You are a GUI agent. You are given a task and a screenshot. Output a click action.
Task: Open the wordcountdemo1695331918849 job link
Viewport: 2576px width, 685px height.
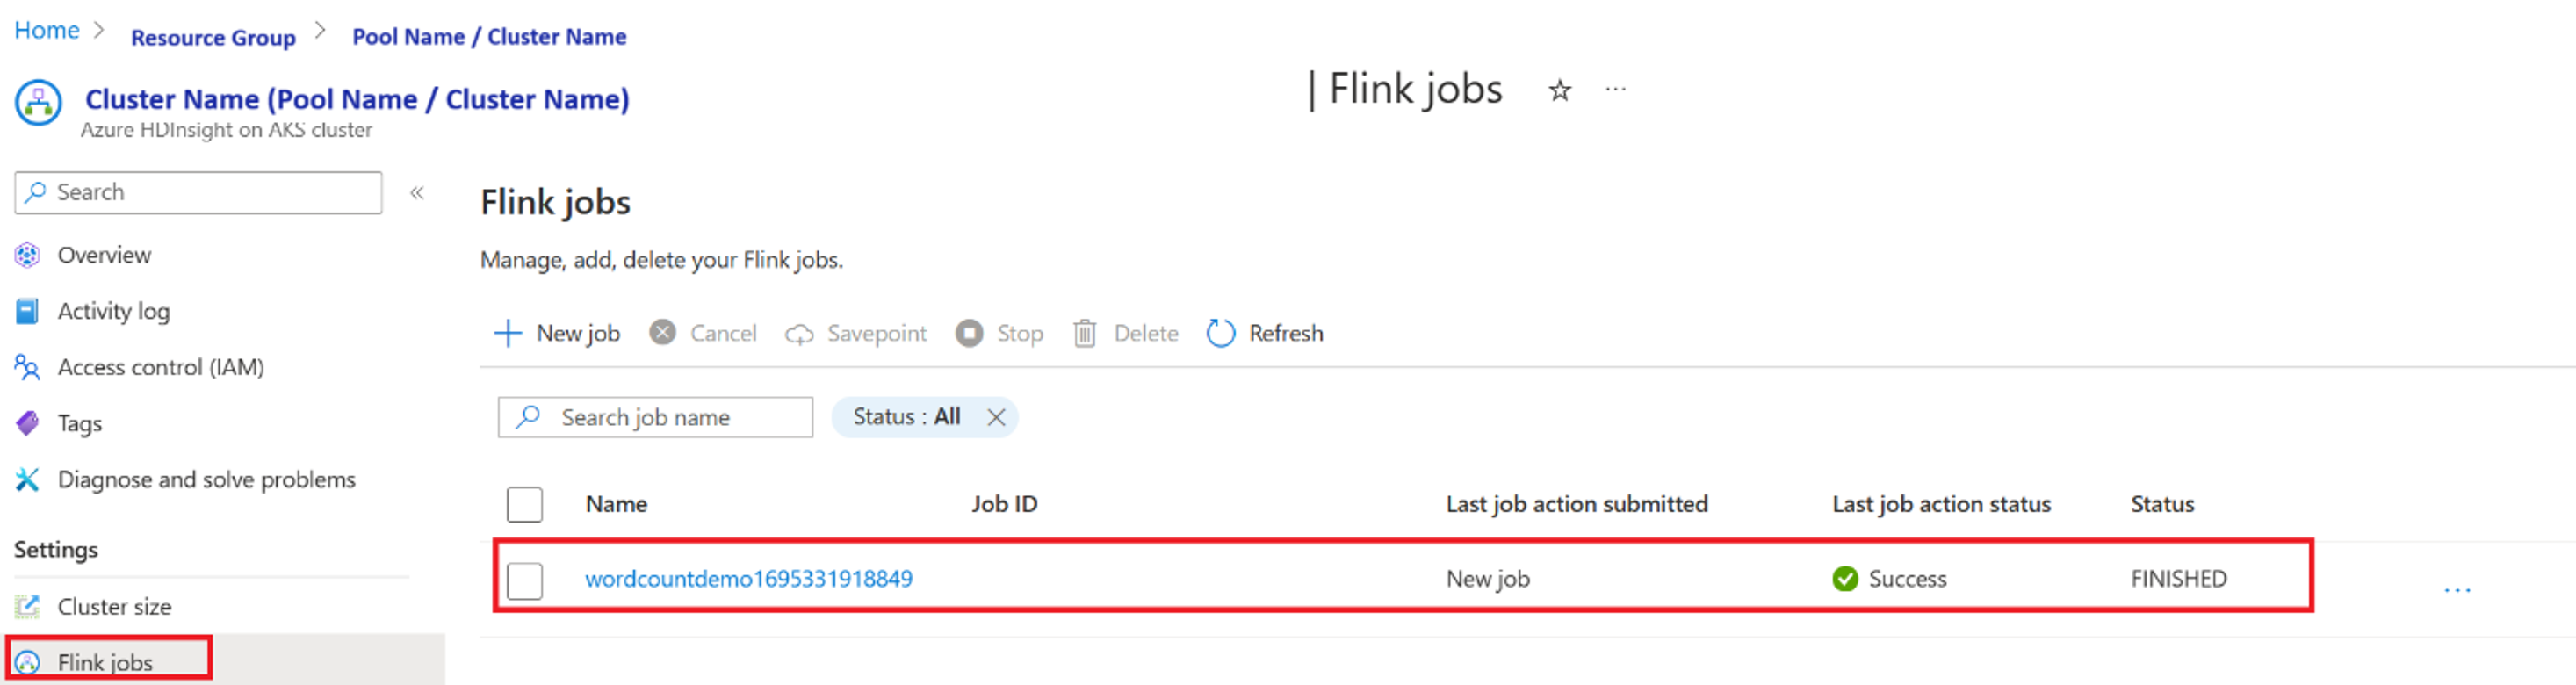748,579
